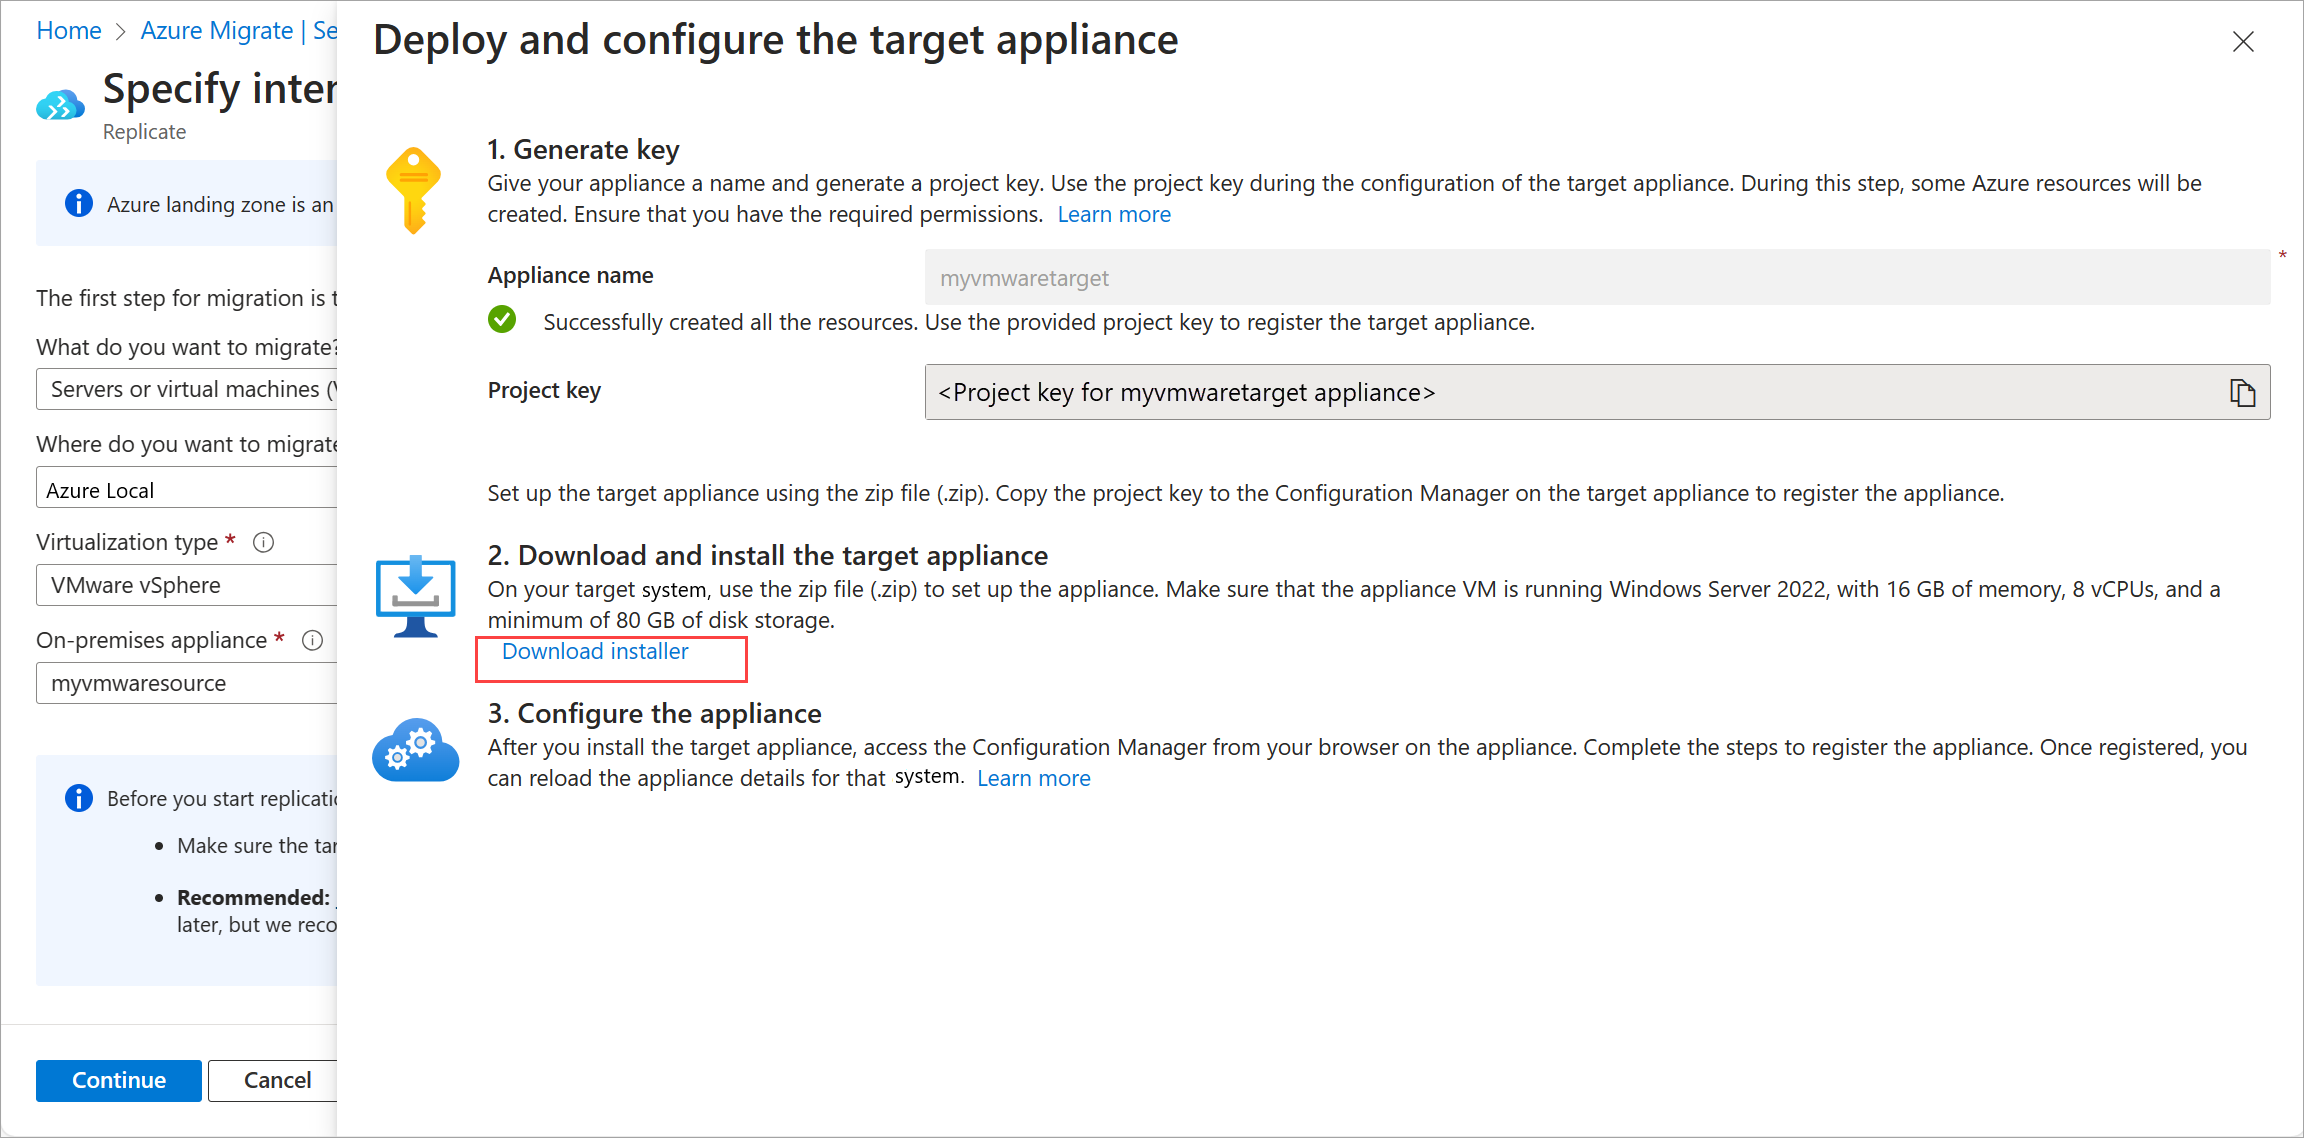This screenshot has width=2304, height=1138.
Task: Click the cloud gears Configure appliance icon
Action: pyautogui.click(x=415, y=750)
